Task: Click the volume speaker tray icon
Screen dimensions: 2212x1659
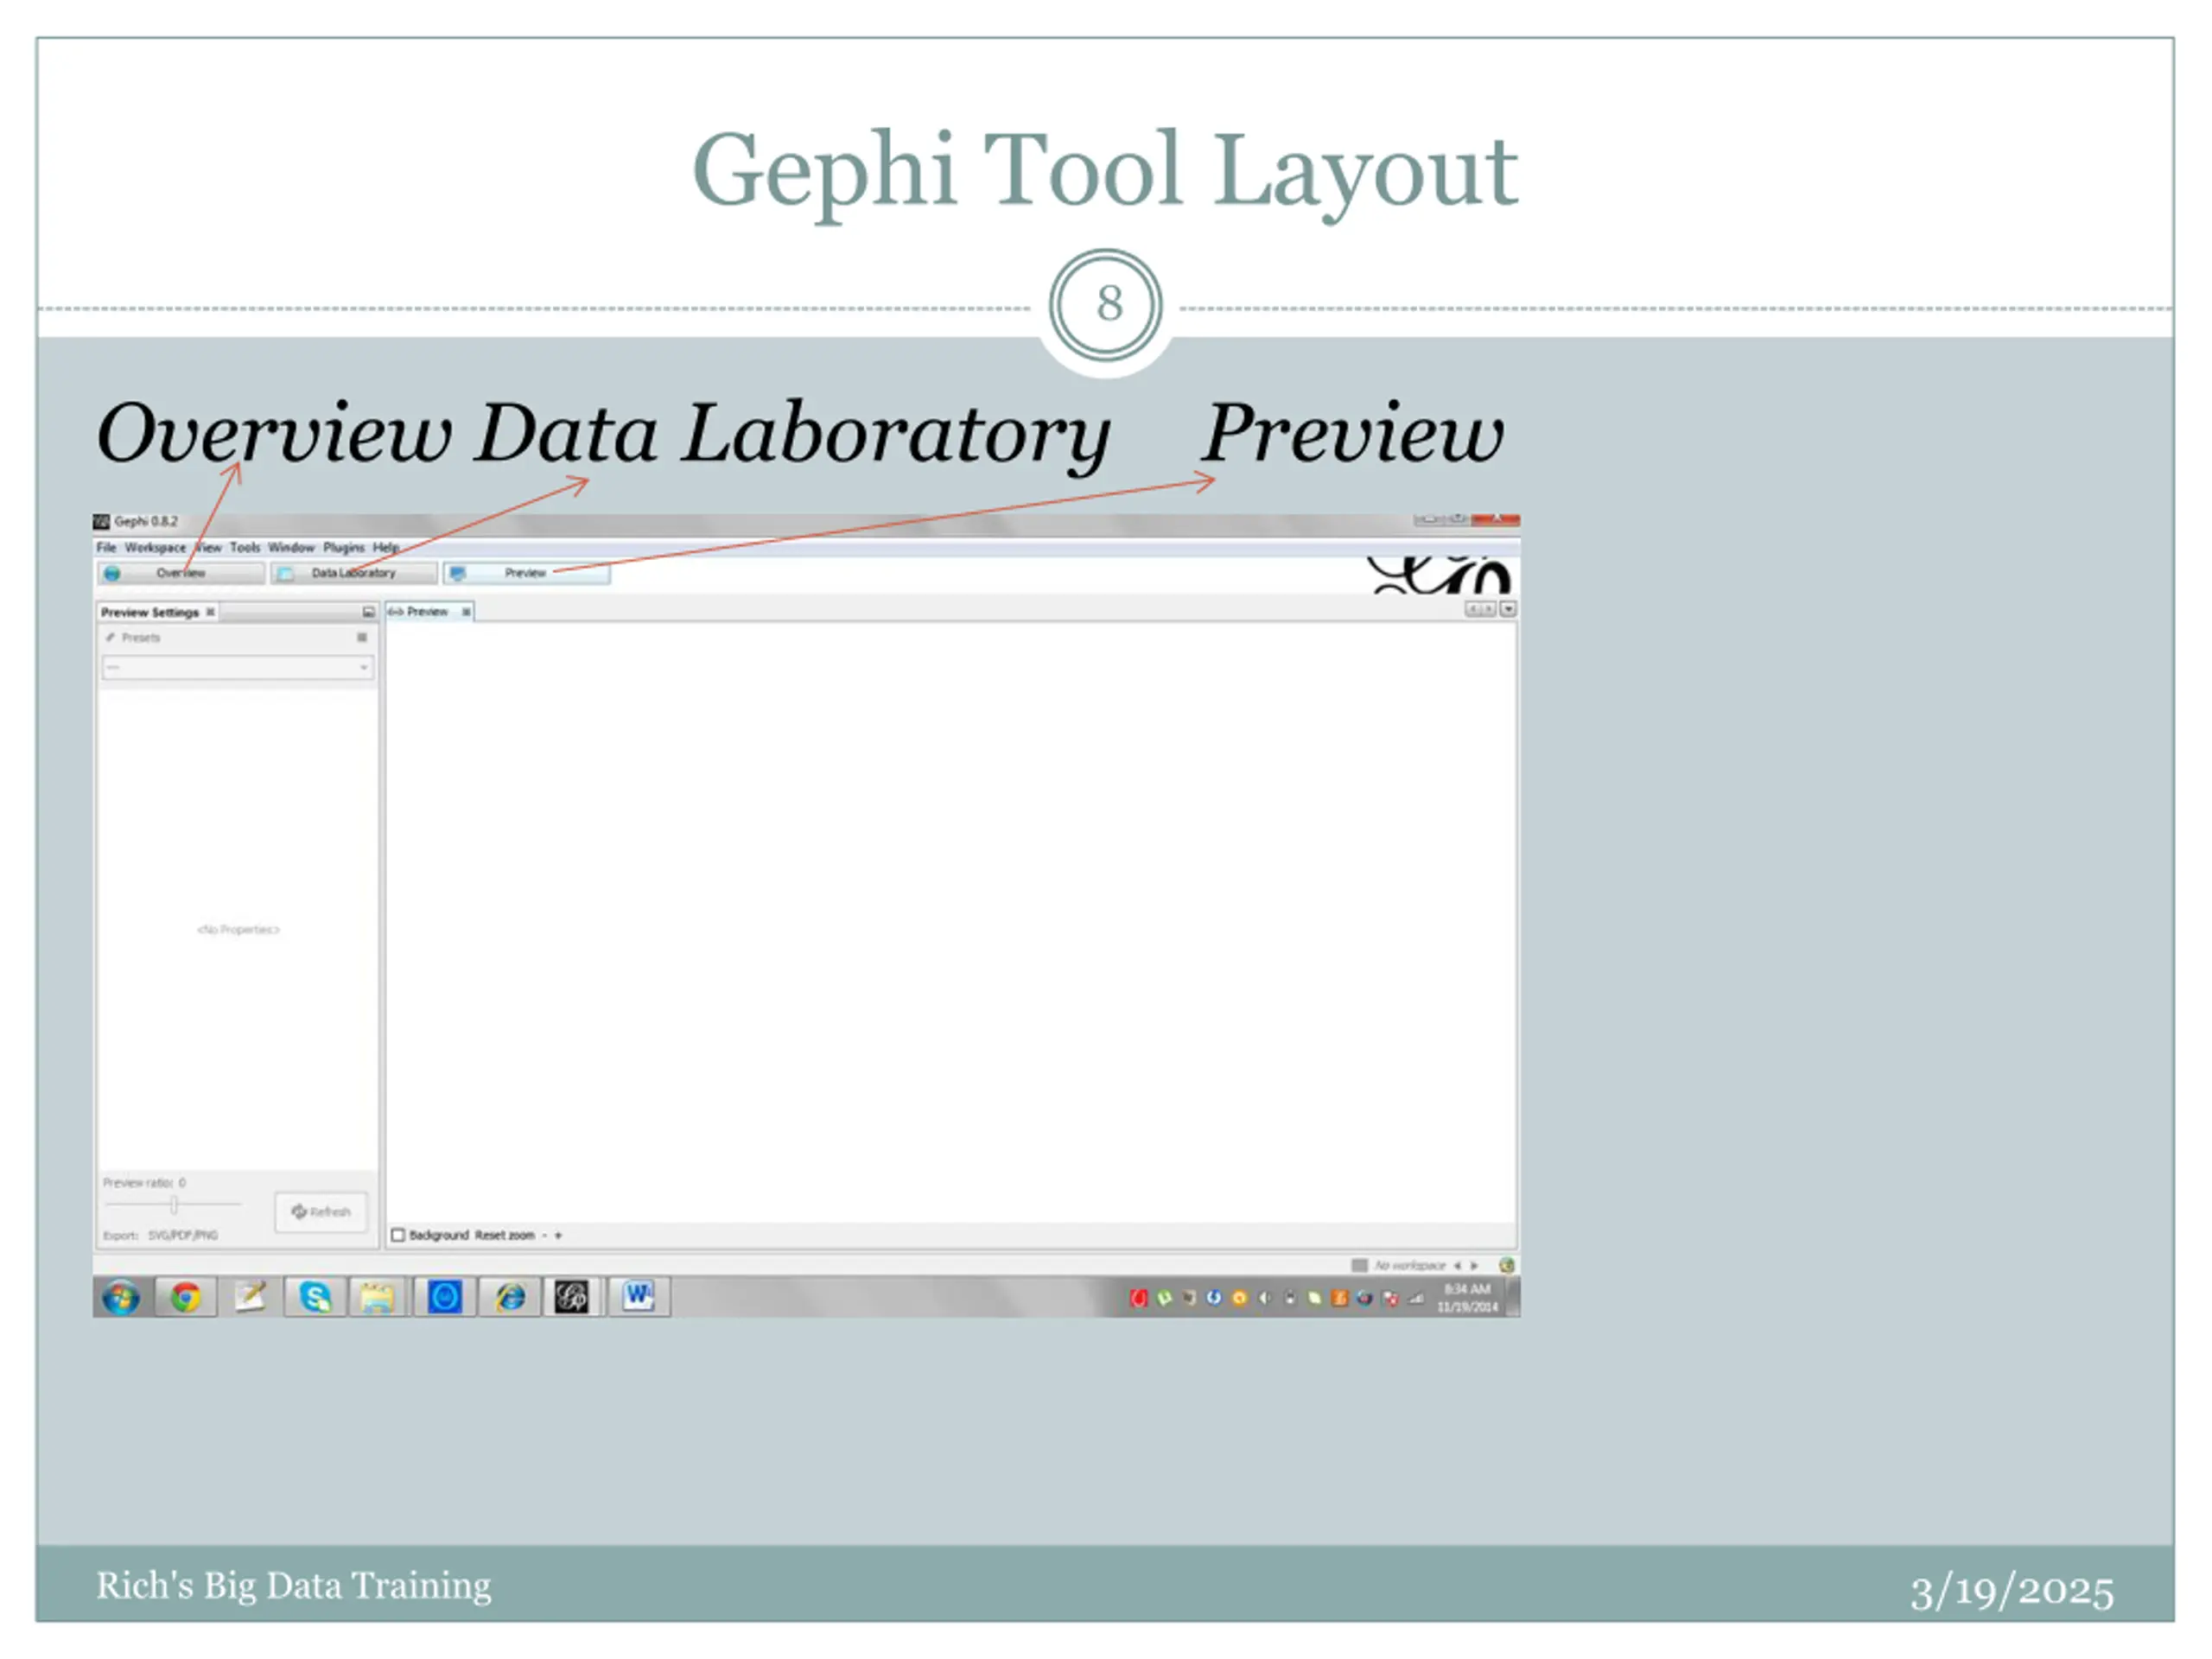Action: point(1264,1298)
